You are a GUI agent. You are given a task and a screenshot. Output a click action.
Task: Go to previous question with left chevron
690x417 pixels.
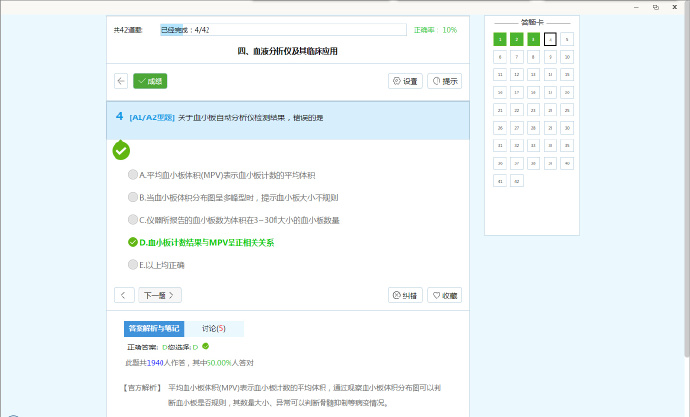[124, 295]
